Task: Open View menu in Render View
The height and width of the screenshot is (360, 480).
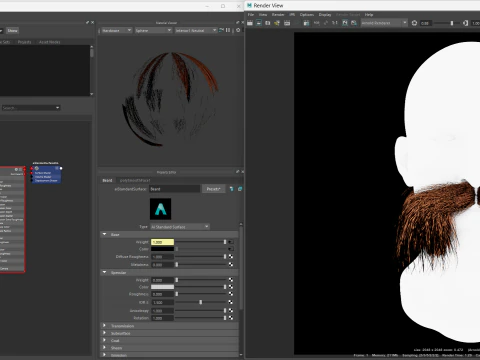Action: (x=263, y=15)
